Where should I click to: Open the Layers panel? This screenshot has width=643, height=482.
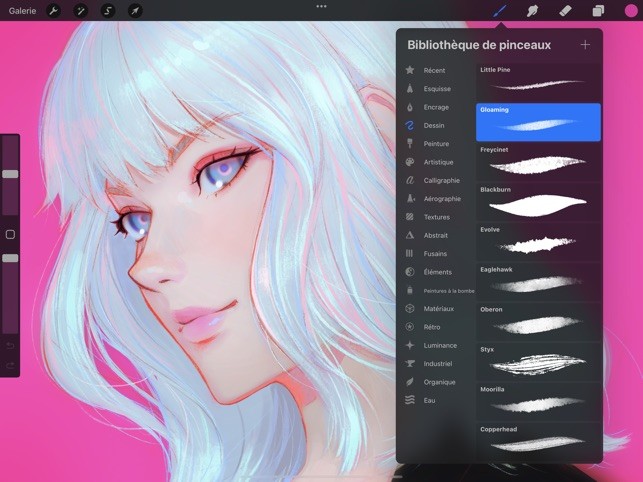coord(598,11)
